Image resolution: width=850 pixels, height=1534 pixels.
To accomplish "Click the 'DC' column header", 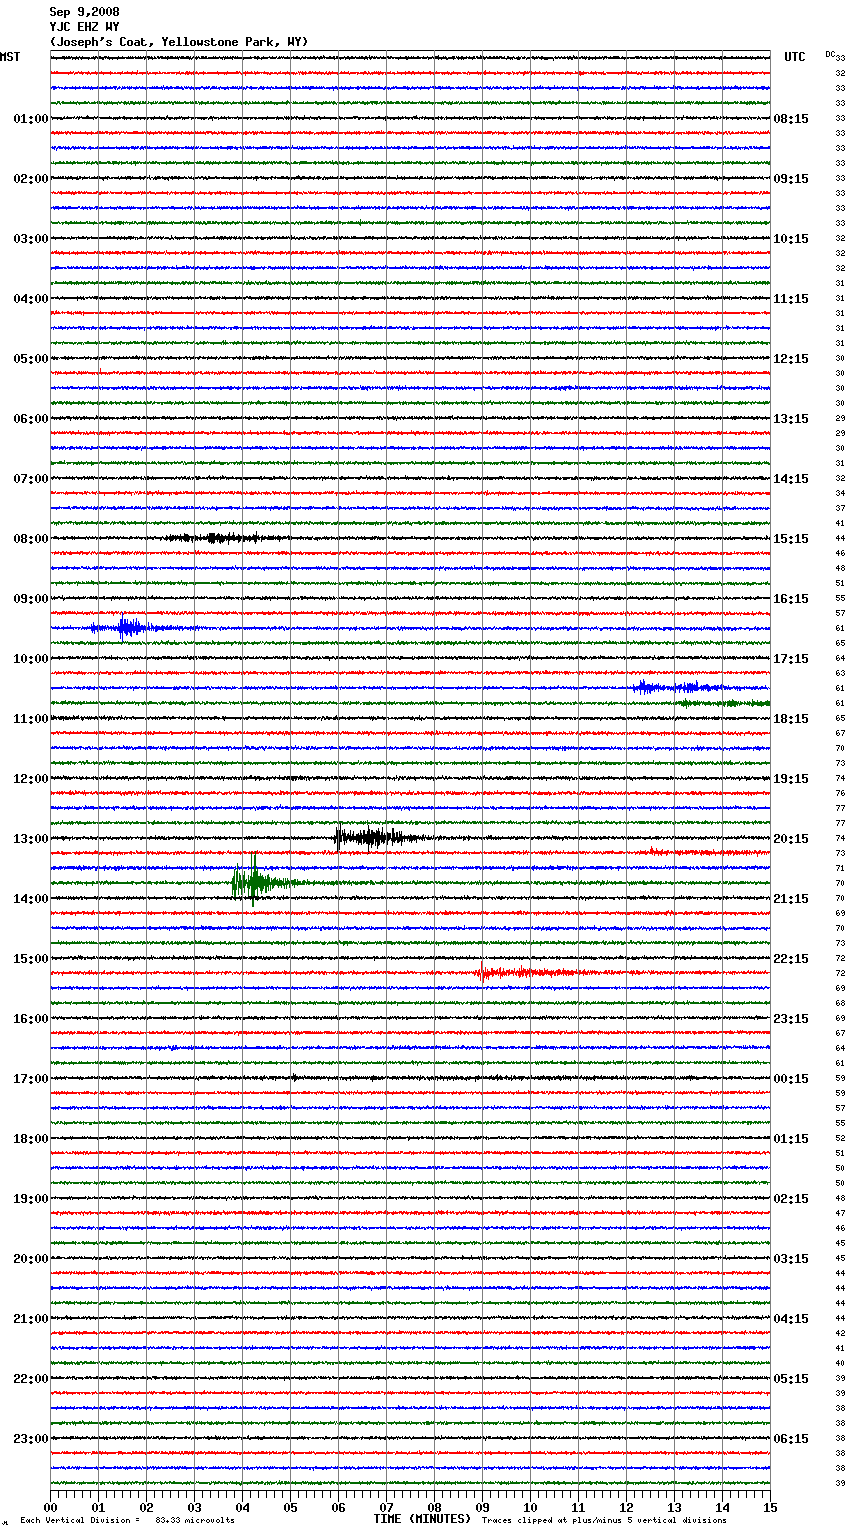I will [x=830, y=54].
